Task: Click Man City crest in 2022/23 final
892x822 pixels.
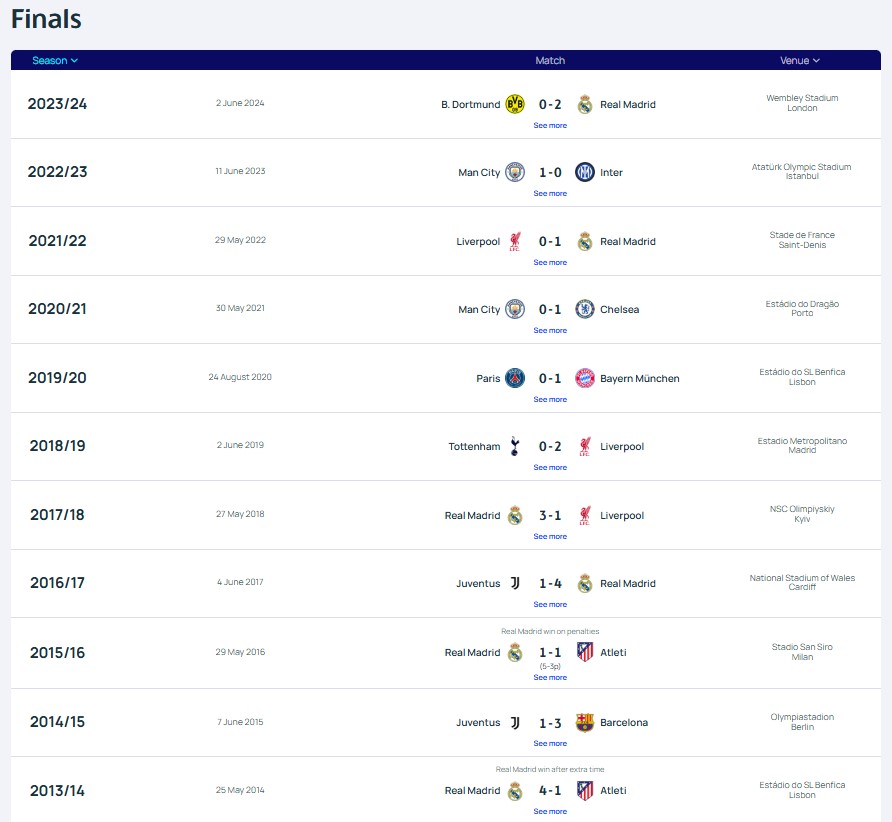Action: 515,172
